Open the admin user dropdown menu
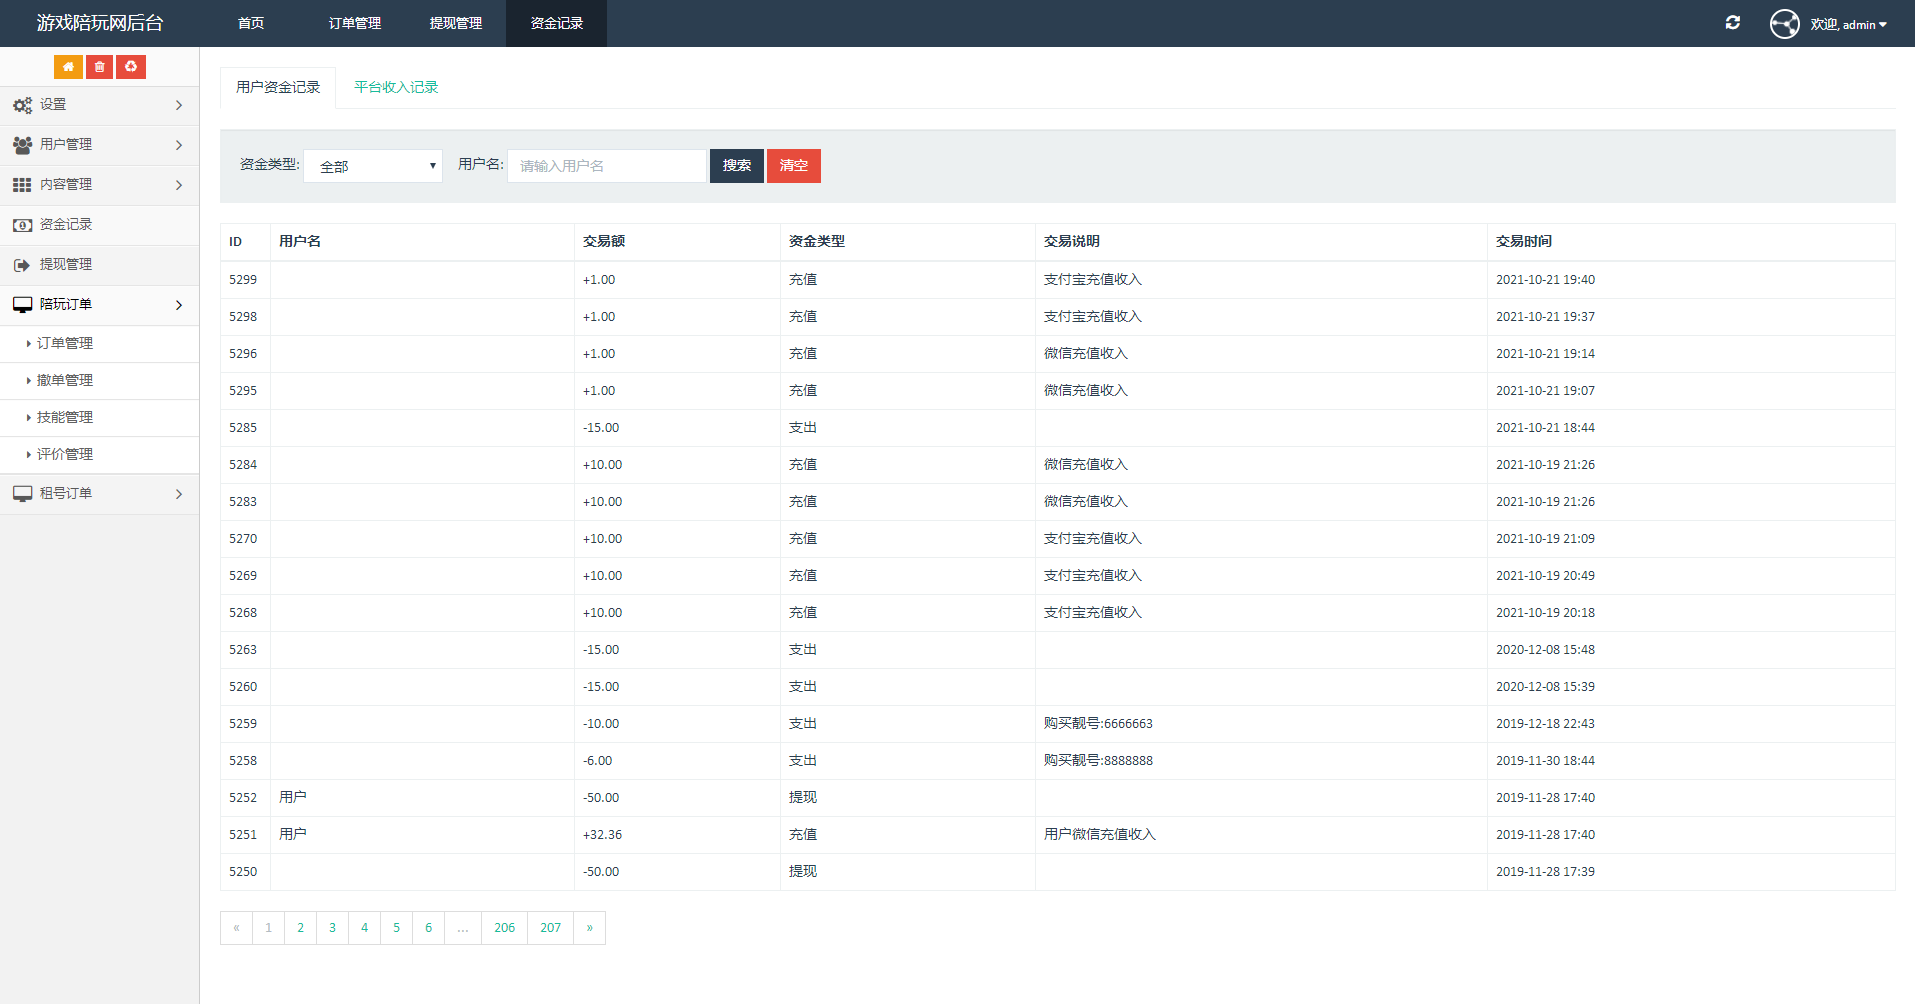This screenshot has width=1915, height=1004. point(1848,24)
